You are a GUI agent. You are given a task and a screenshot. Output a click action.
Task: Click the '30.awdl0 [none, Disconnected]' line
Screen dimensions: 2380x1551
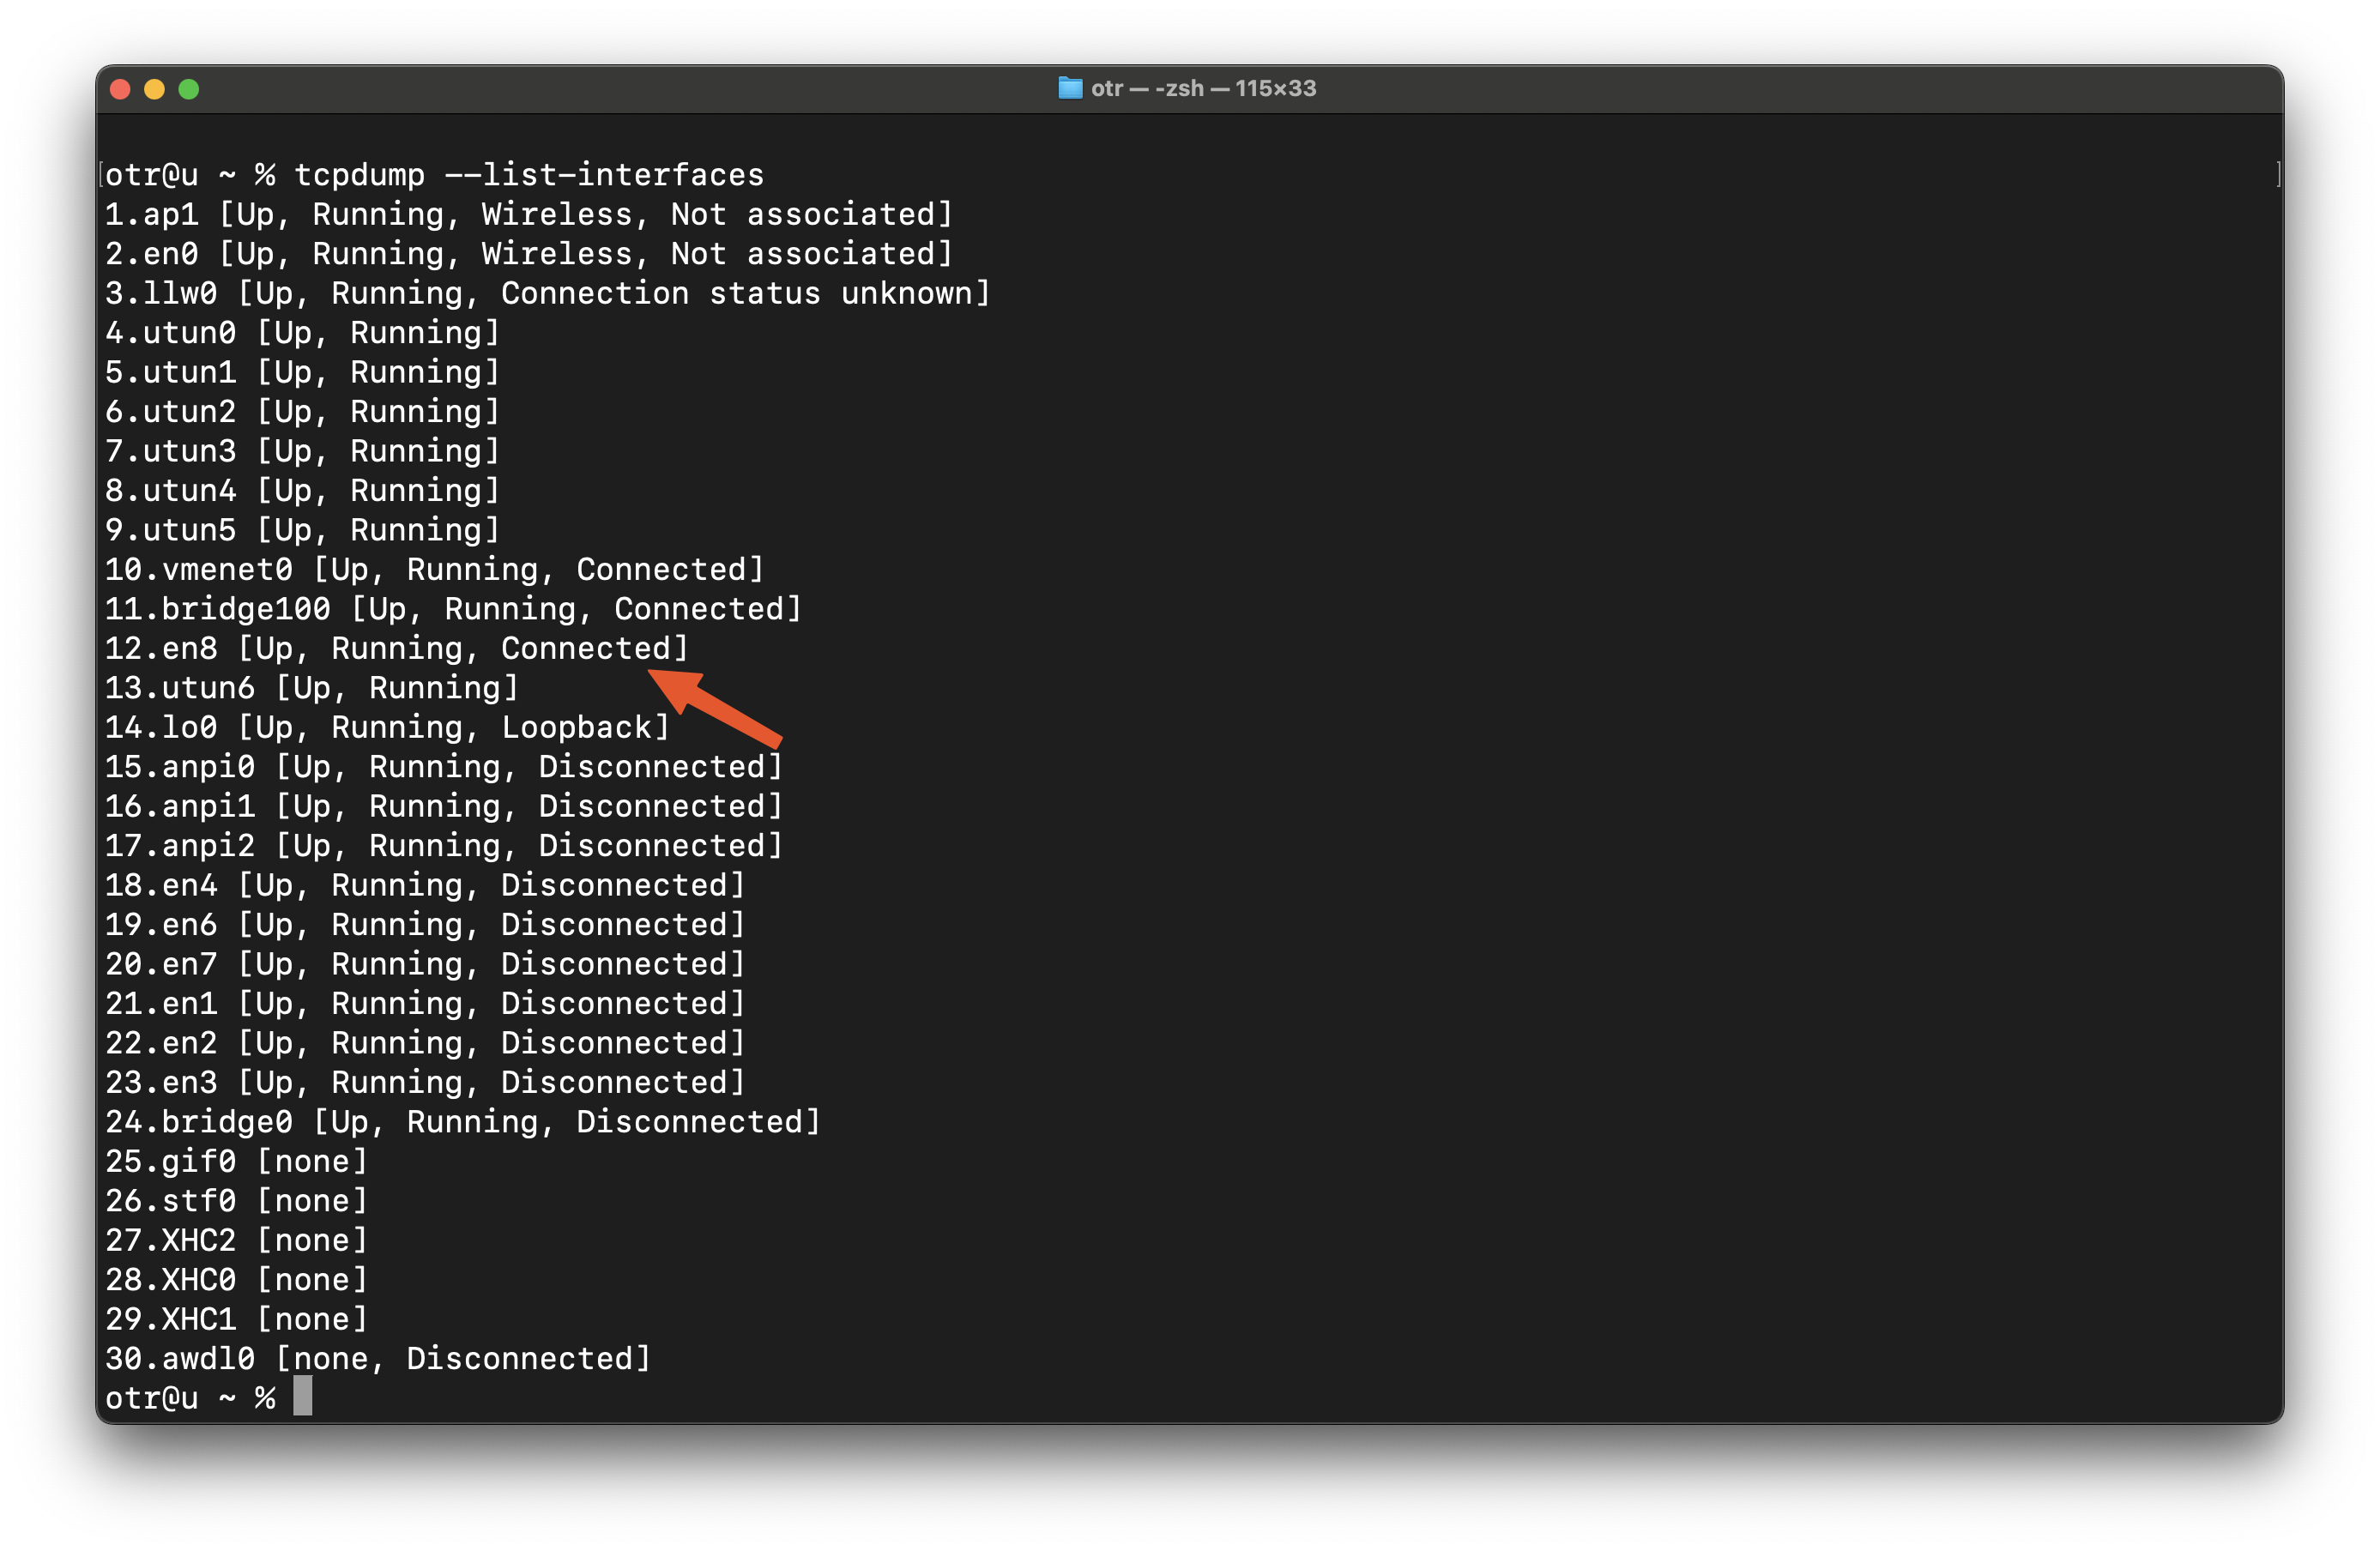tap(378, 1360)
